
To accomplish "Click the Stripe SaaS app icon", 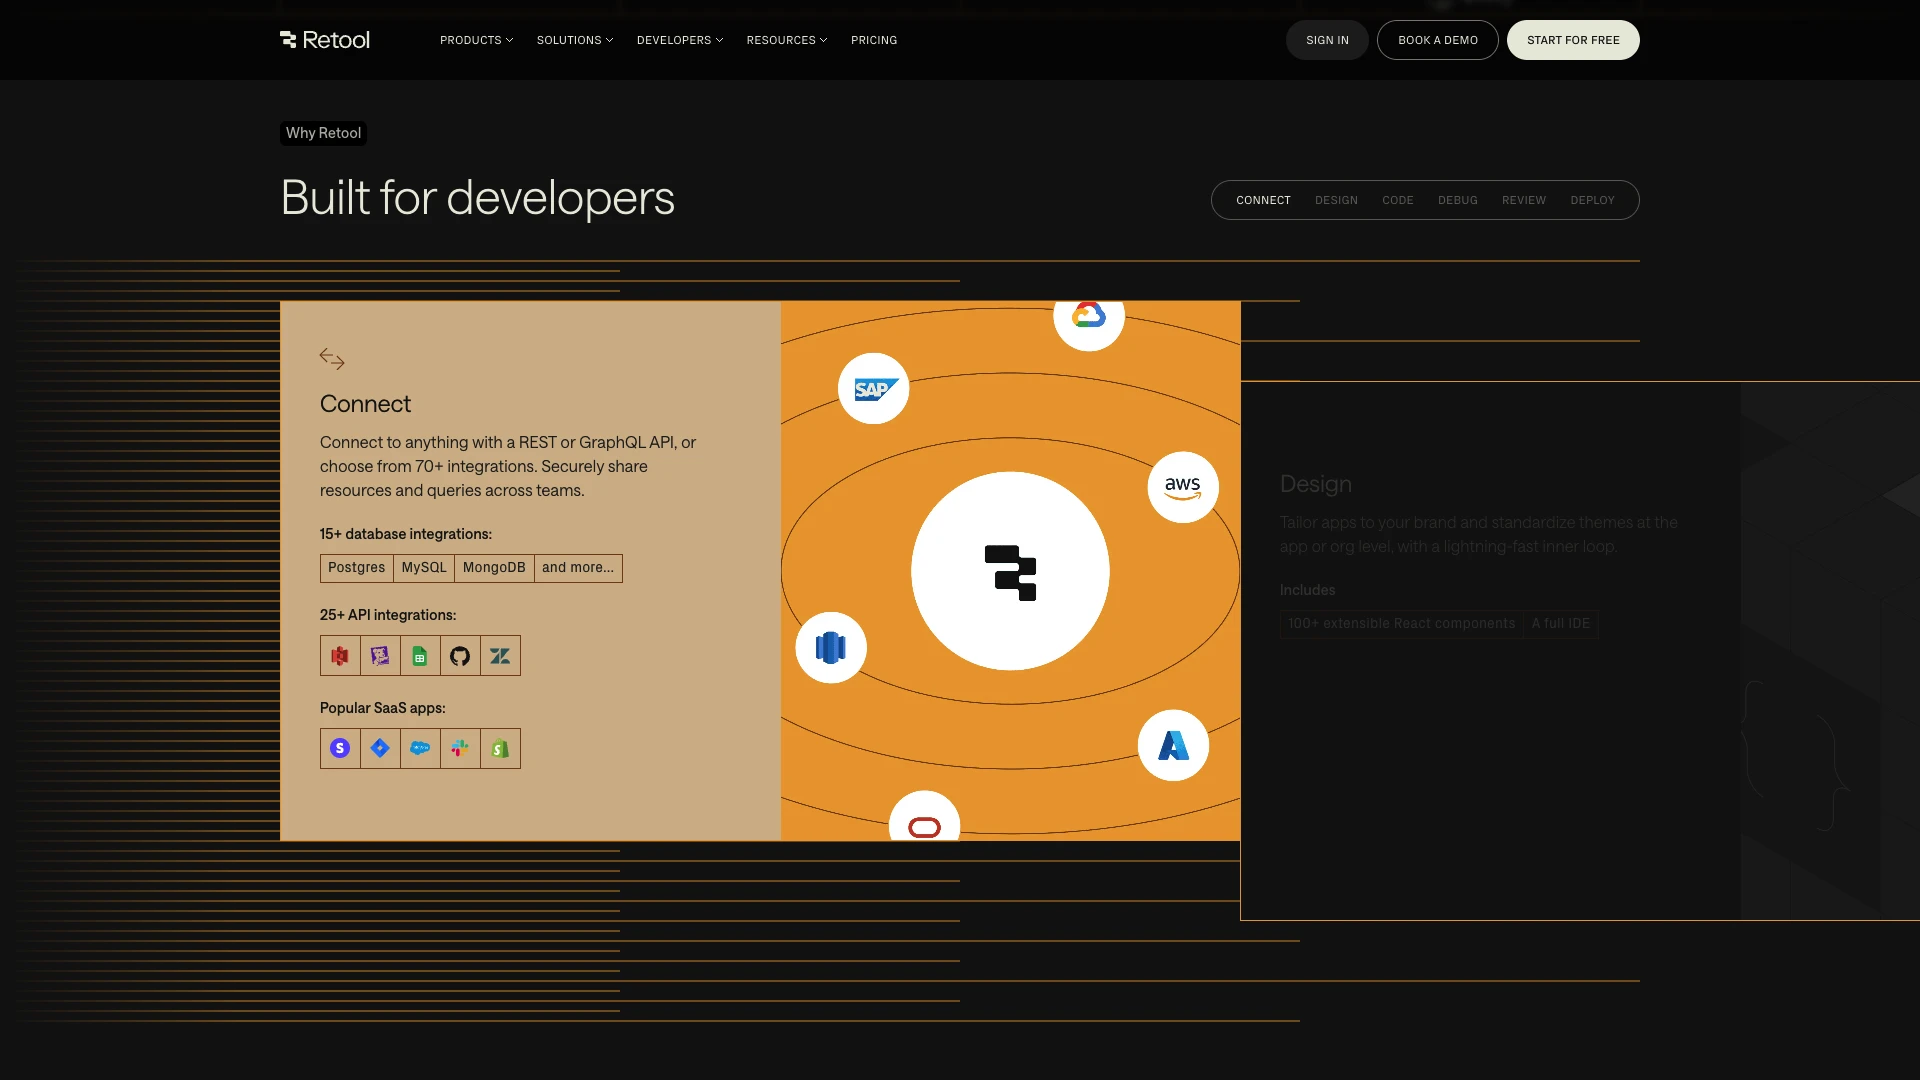I will [x=340, y=748].
